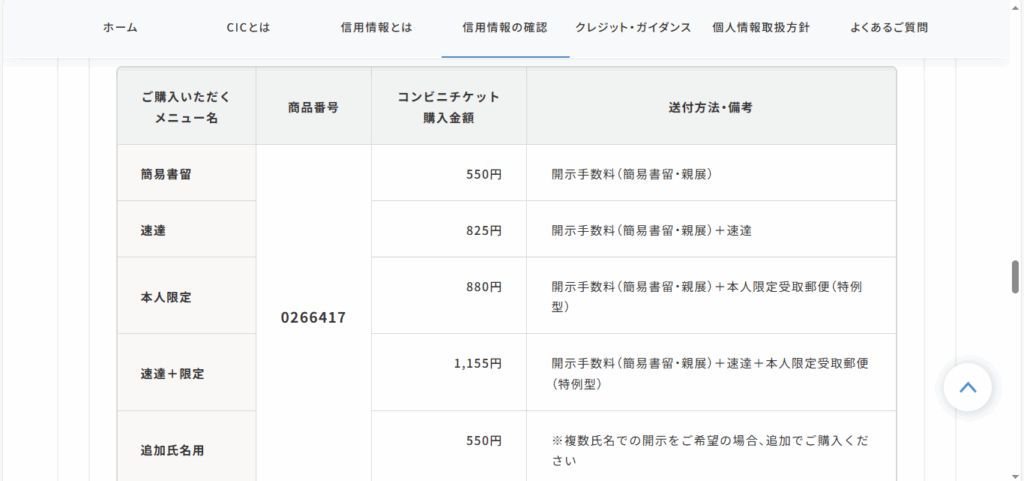Image resolution: width=1024 pixels, height=481 pixels.
Task: Open the よくあるご質問 page
Action: pyautogui.click(x=889, y=27)
